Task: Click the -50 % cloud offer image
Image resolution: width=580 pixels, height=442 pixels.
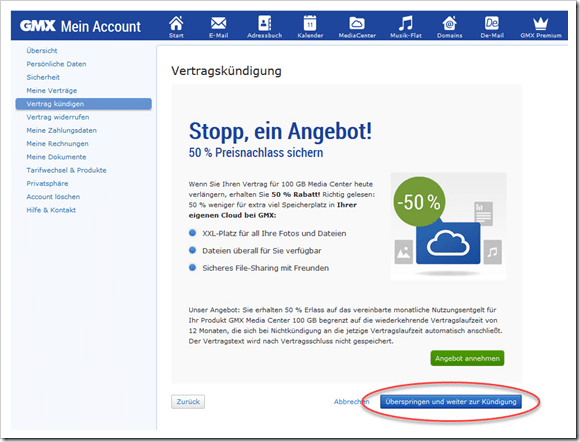Action: [x=449, y=226]
